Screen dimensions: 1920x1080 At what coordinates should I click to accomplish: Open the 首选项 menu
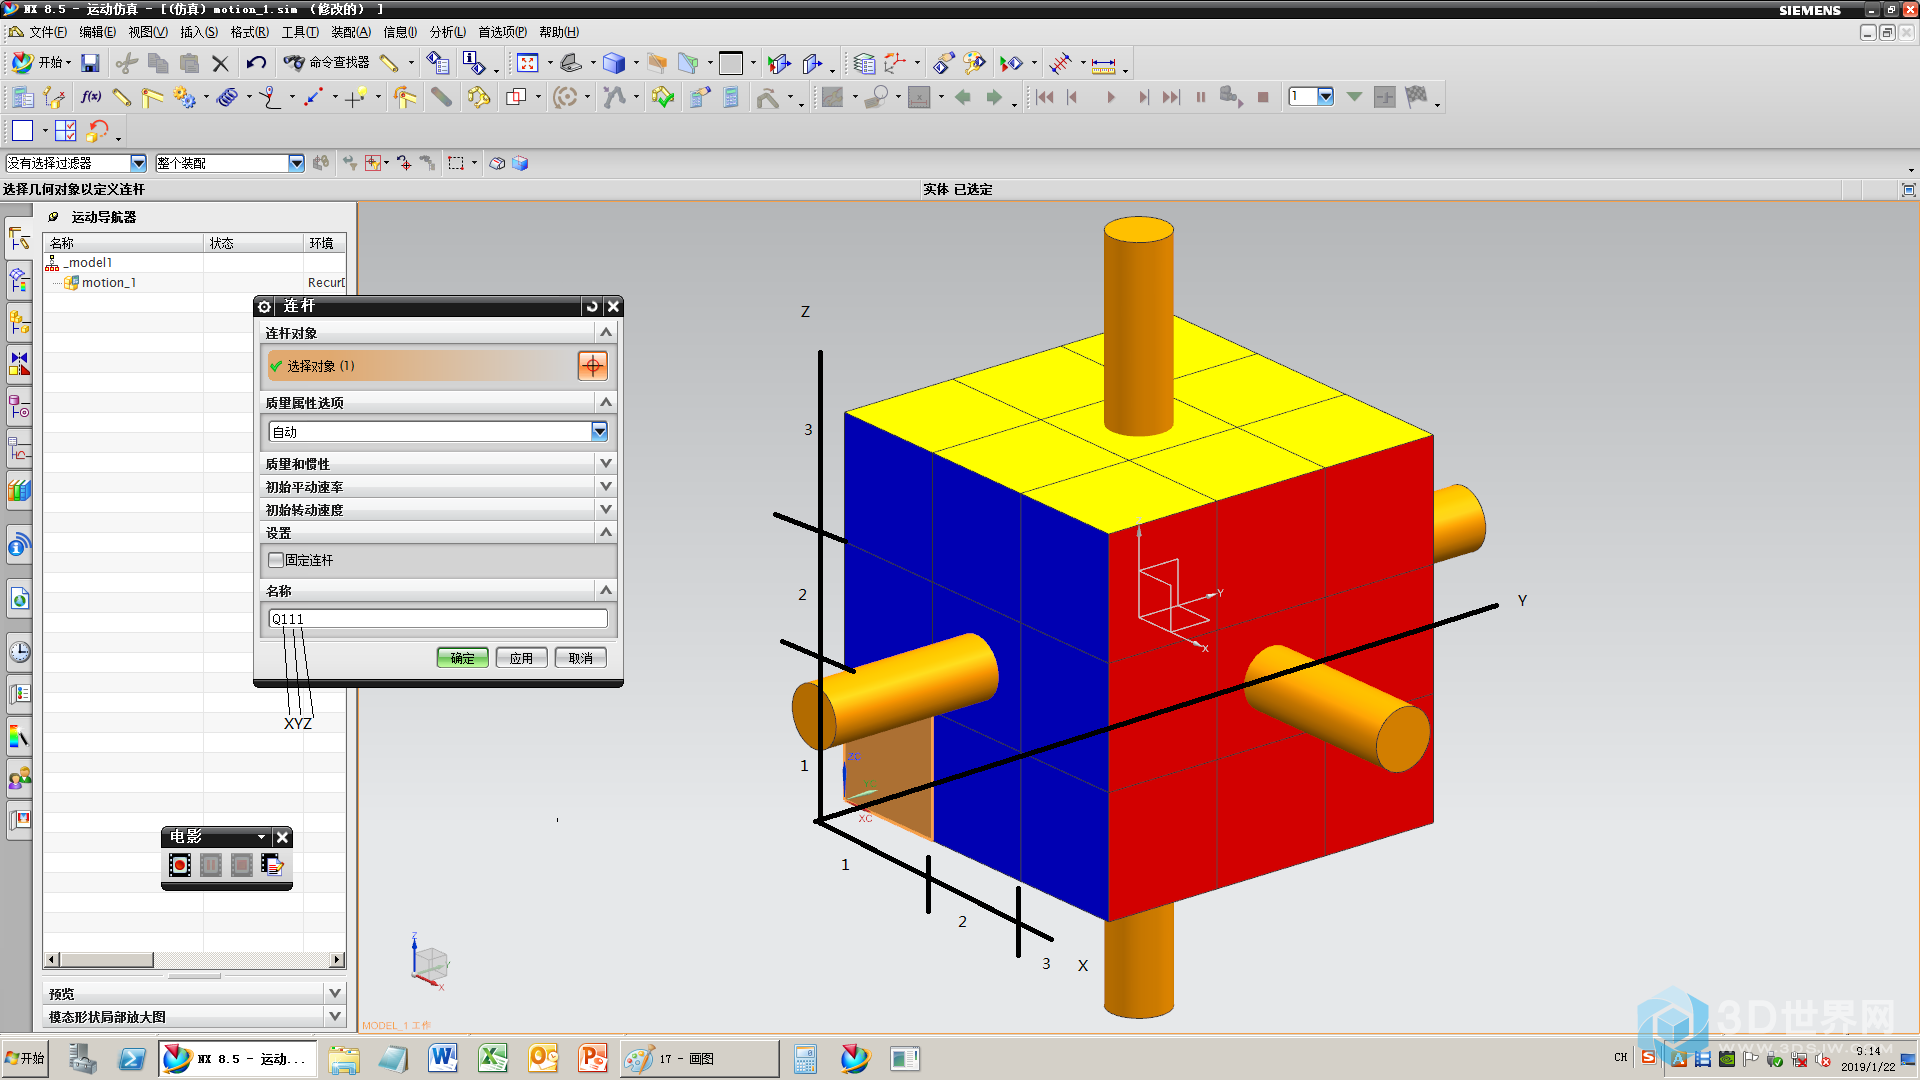pyautogui.click(x=502, y=32)
